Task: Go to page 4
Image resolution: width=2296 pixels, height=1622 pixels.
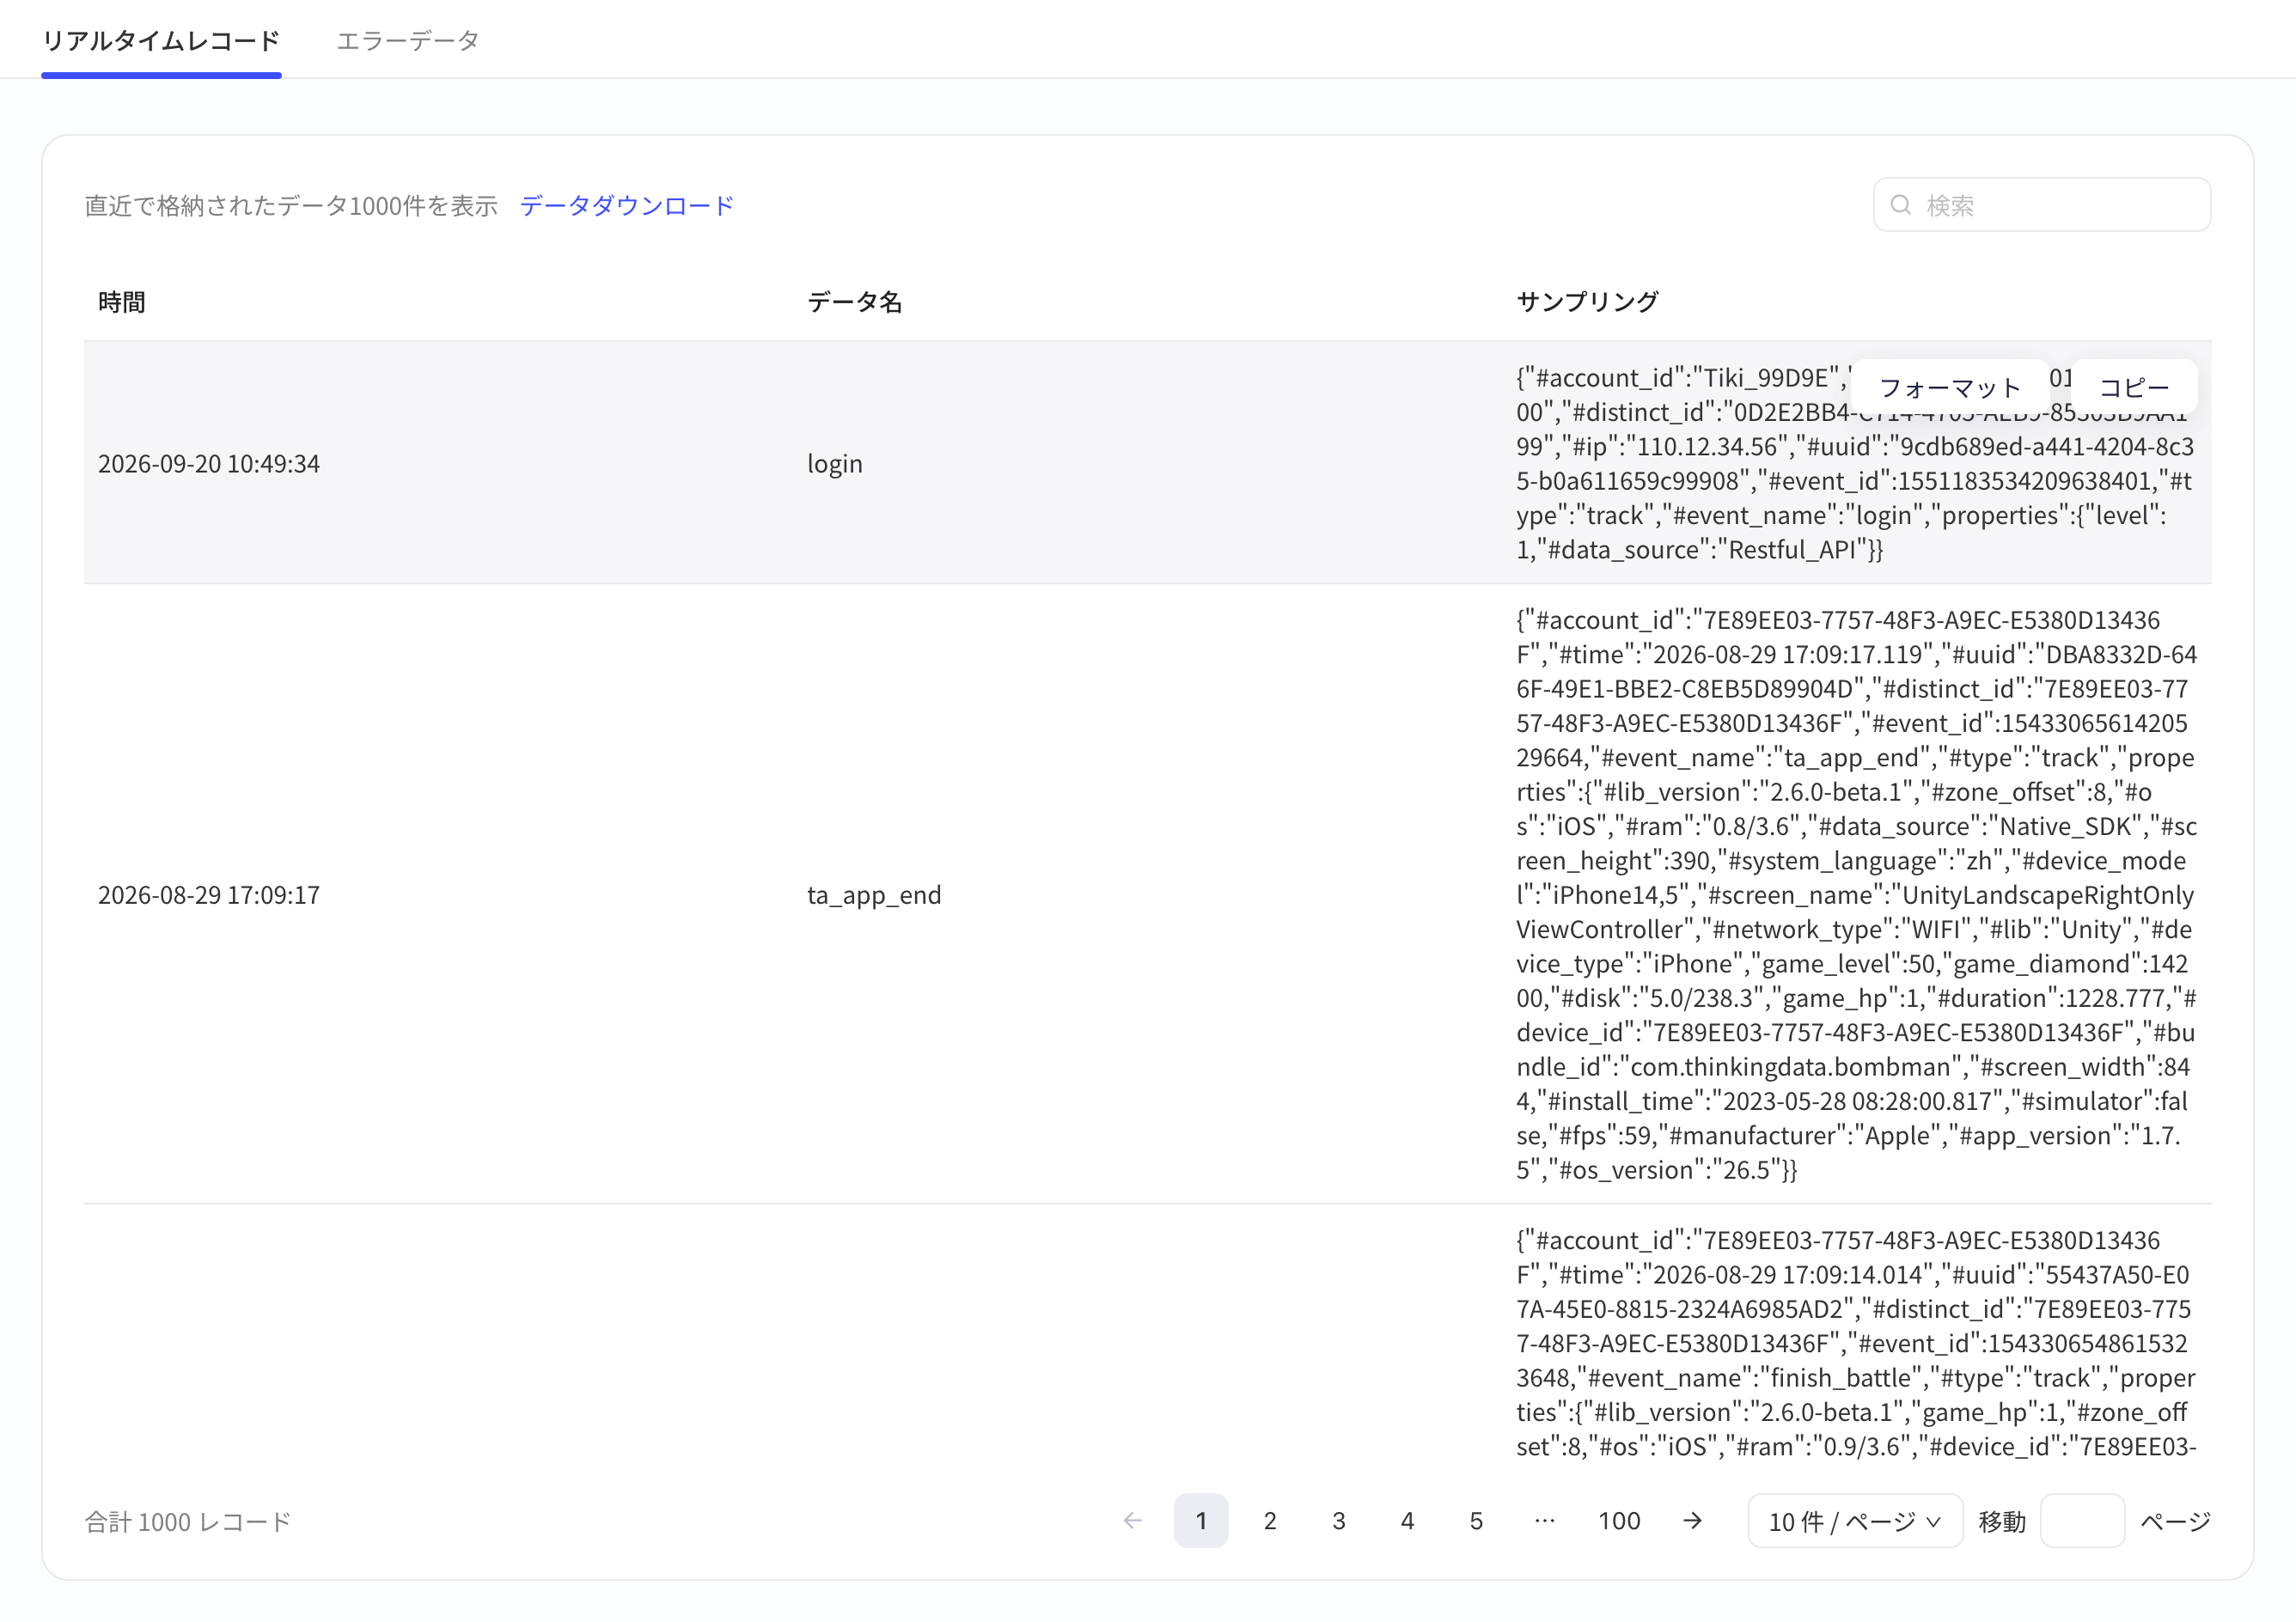Action: (1407, 1521)
